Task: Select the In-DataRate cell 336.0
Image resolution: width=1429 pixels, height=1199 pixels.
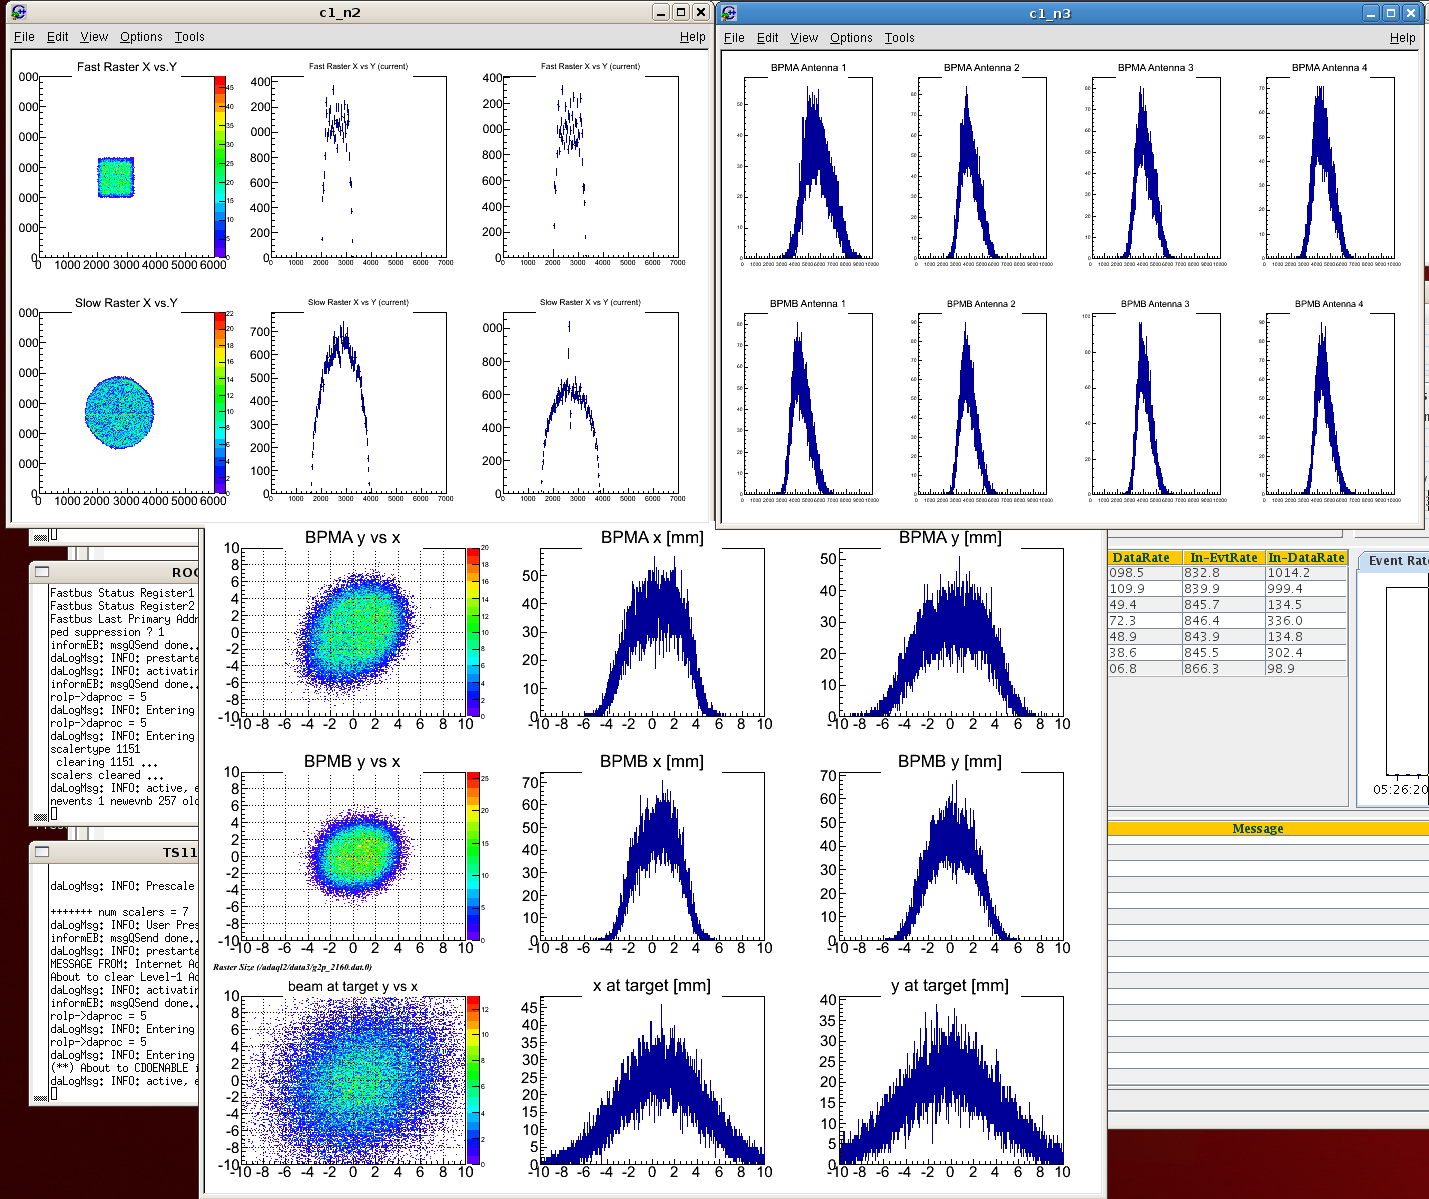Action: [1306, 621]
